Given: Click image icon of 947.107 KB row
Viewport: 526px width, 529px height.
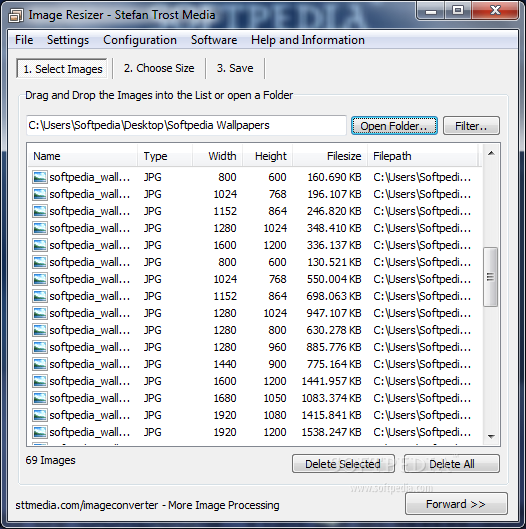Looking at the screenshot, I should [39, 313].
